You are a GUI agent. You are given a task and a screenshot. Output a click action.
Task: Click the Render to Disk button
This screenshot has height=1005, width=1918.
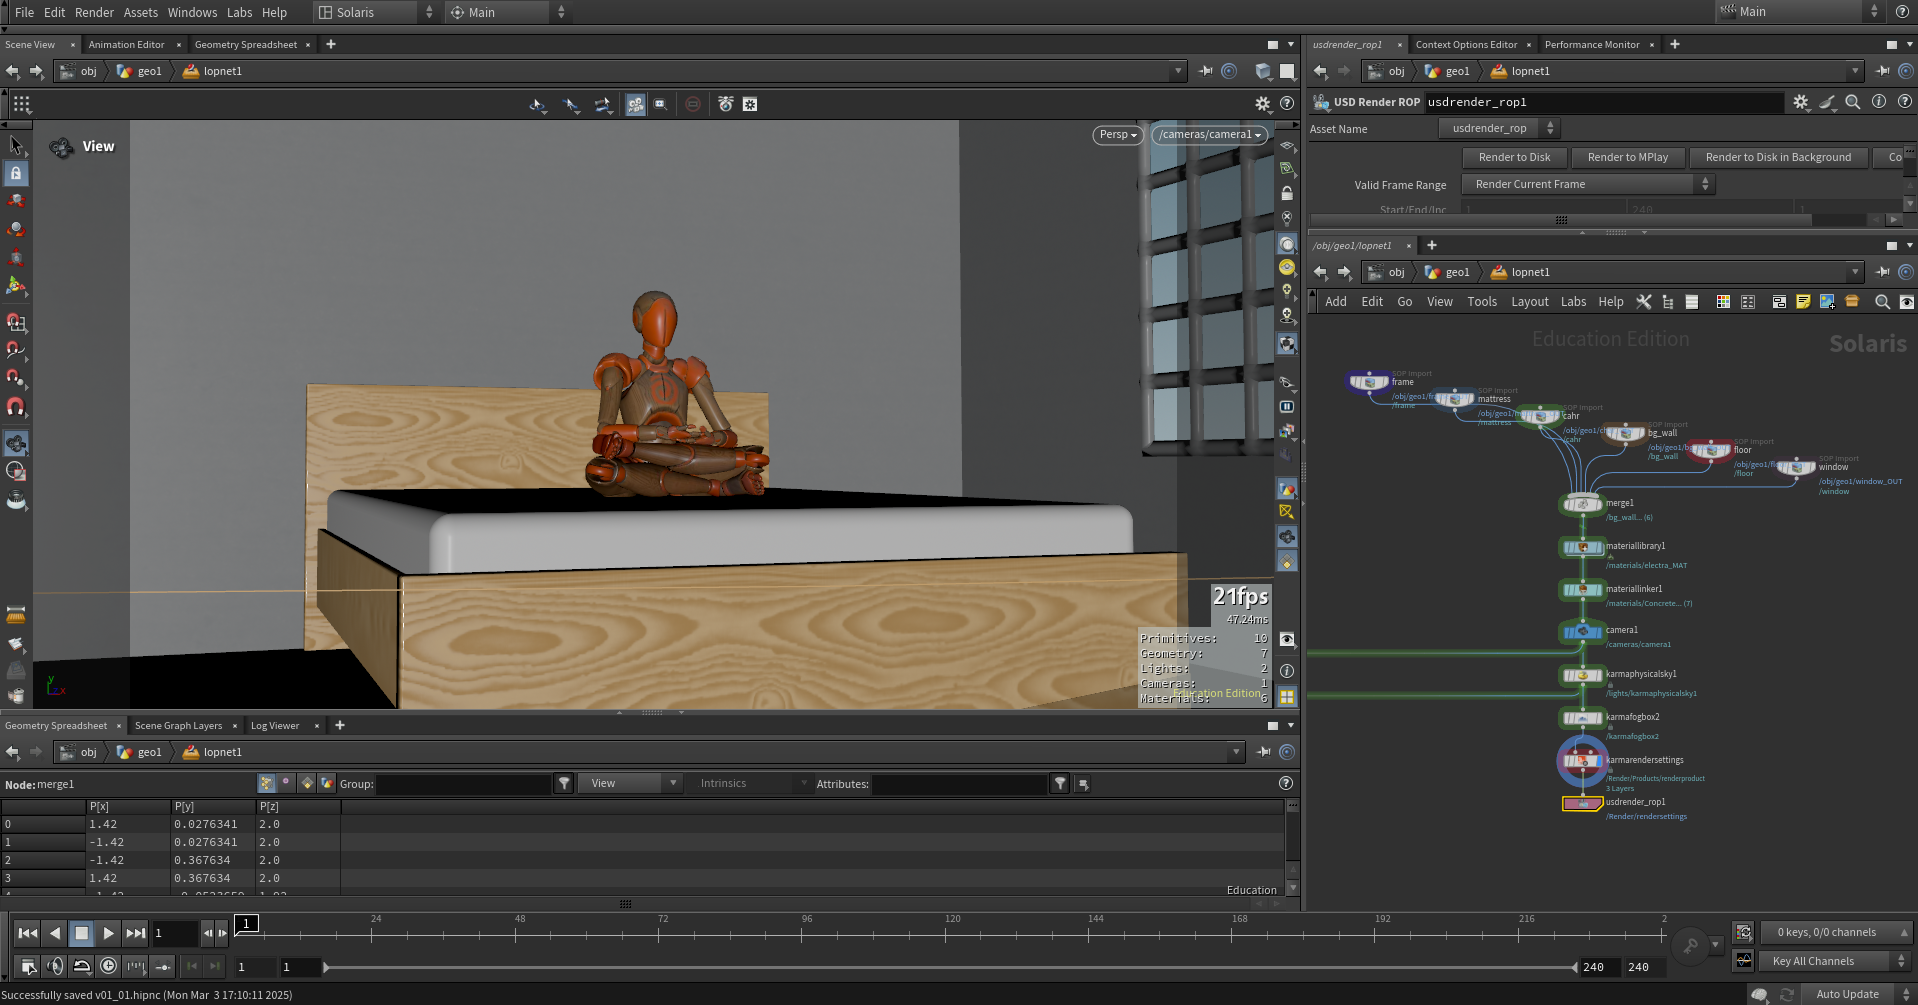1514,157
